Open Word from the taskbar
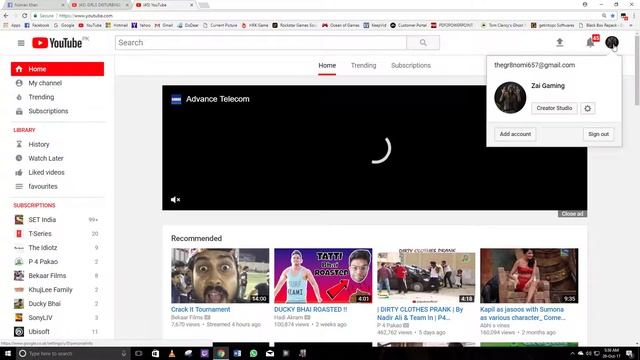Screen dimensions: 640x360 (x=237, y=353)
